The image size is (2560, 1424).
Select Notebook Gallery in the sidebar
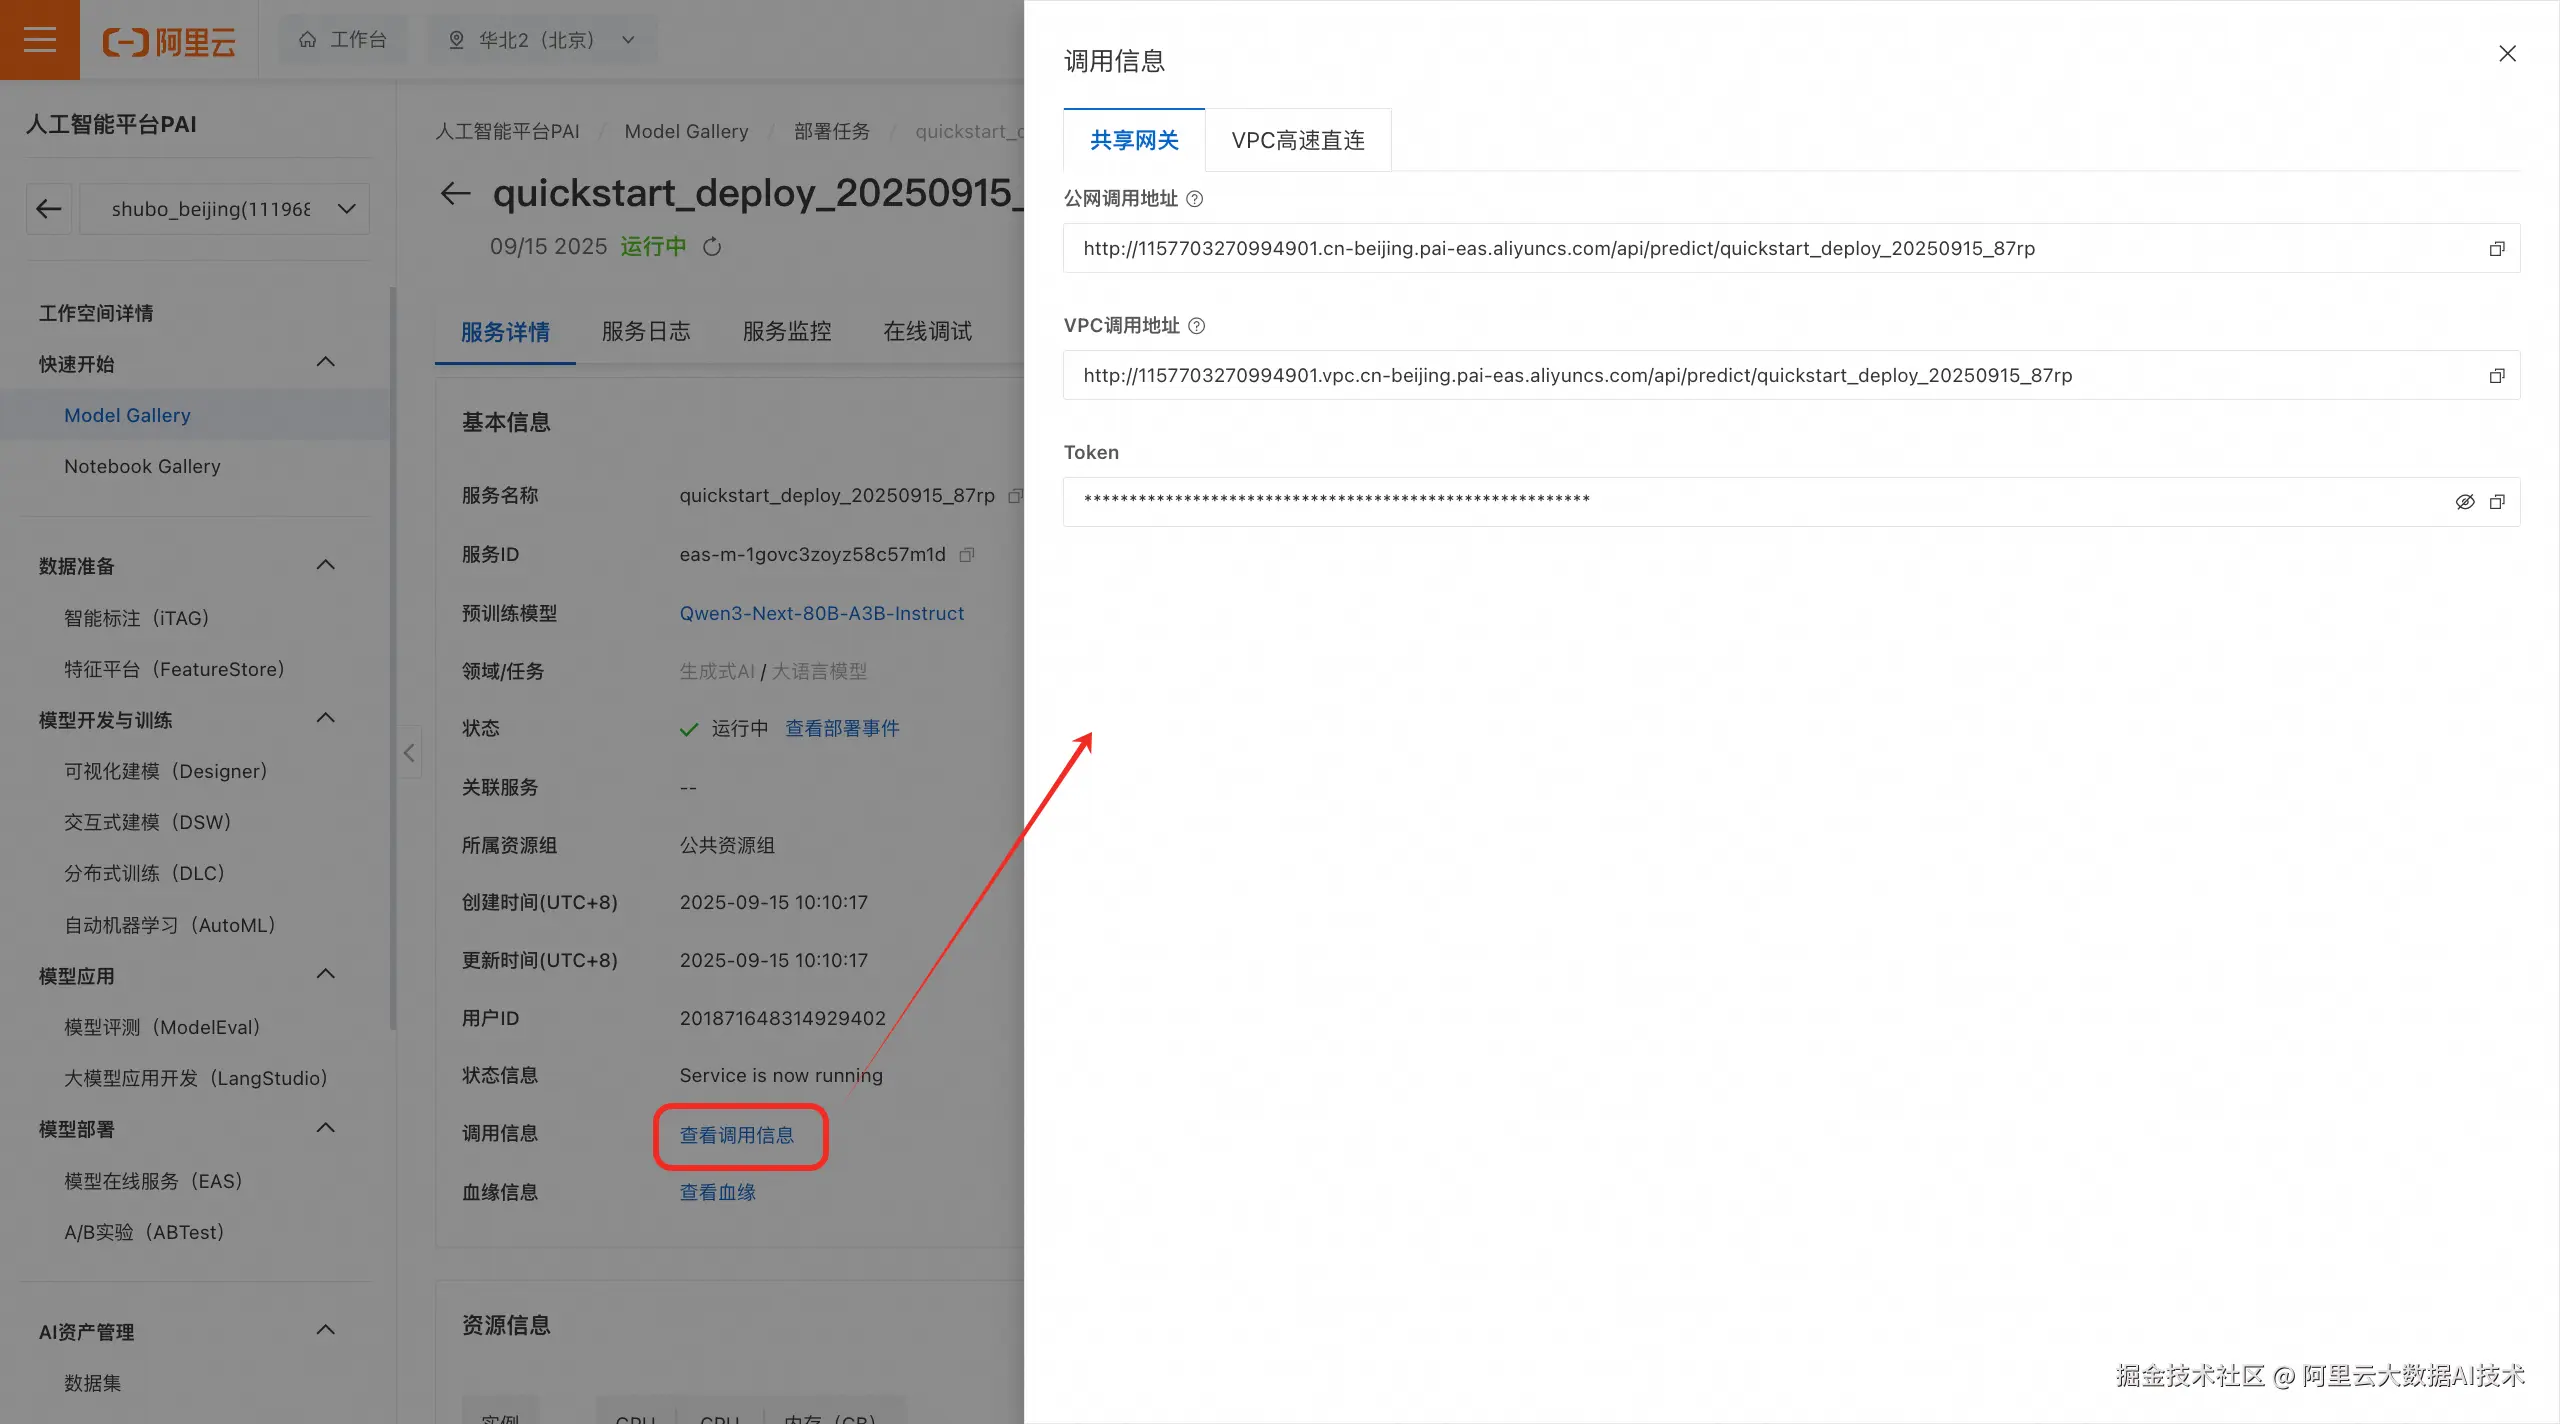point(142,466)
